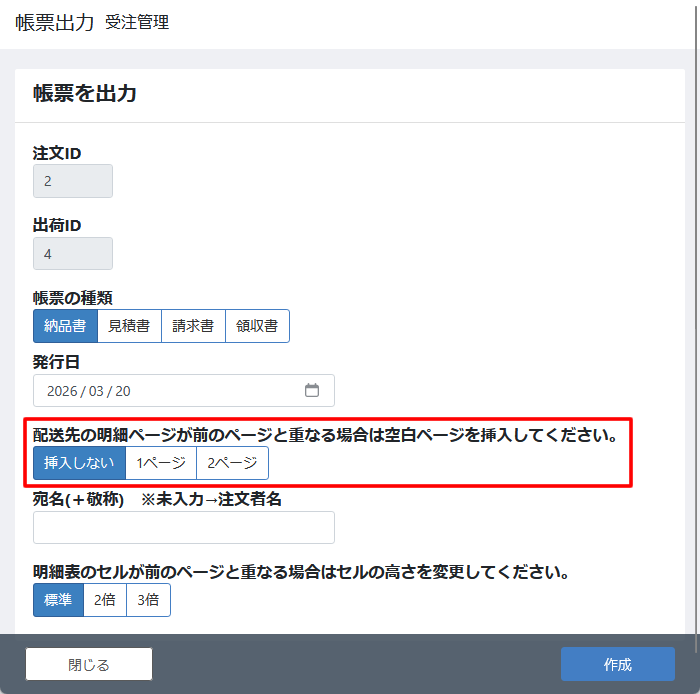Choose 2ページ blank page insertion

pos(232,463)
